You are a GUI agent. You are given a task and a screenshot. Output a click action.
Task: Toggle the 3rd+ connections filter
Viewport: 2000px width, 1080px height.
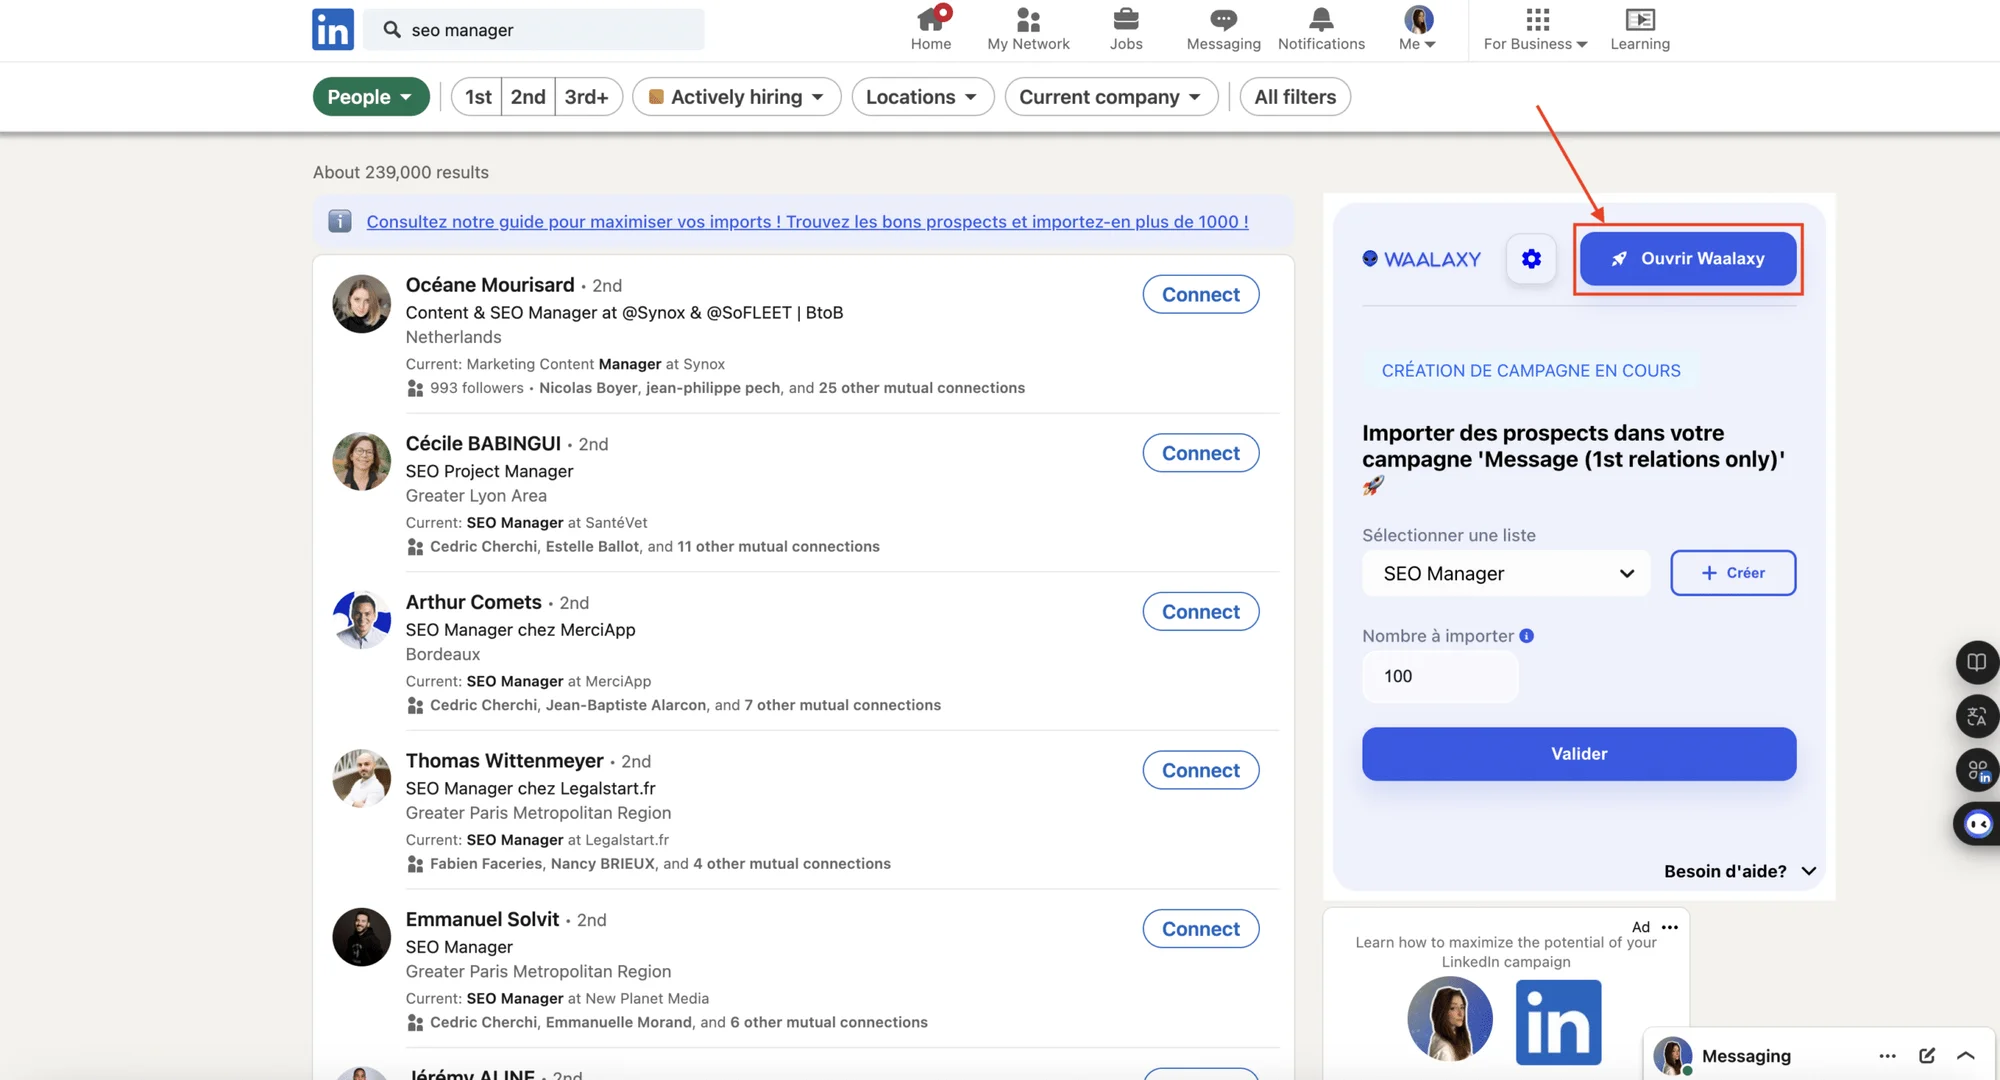click(587, 97)
